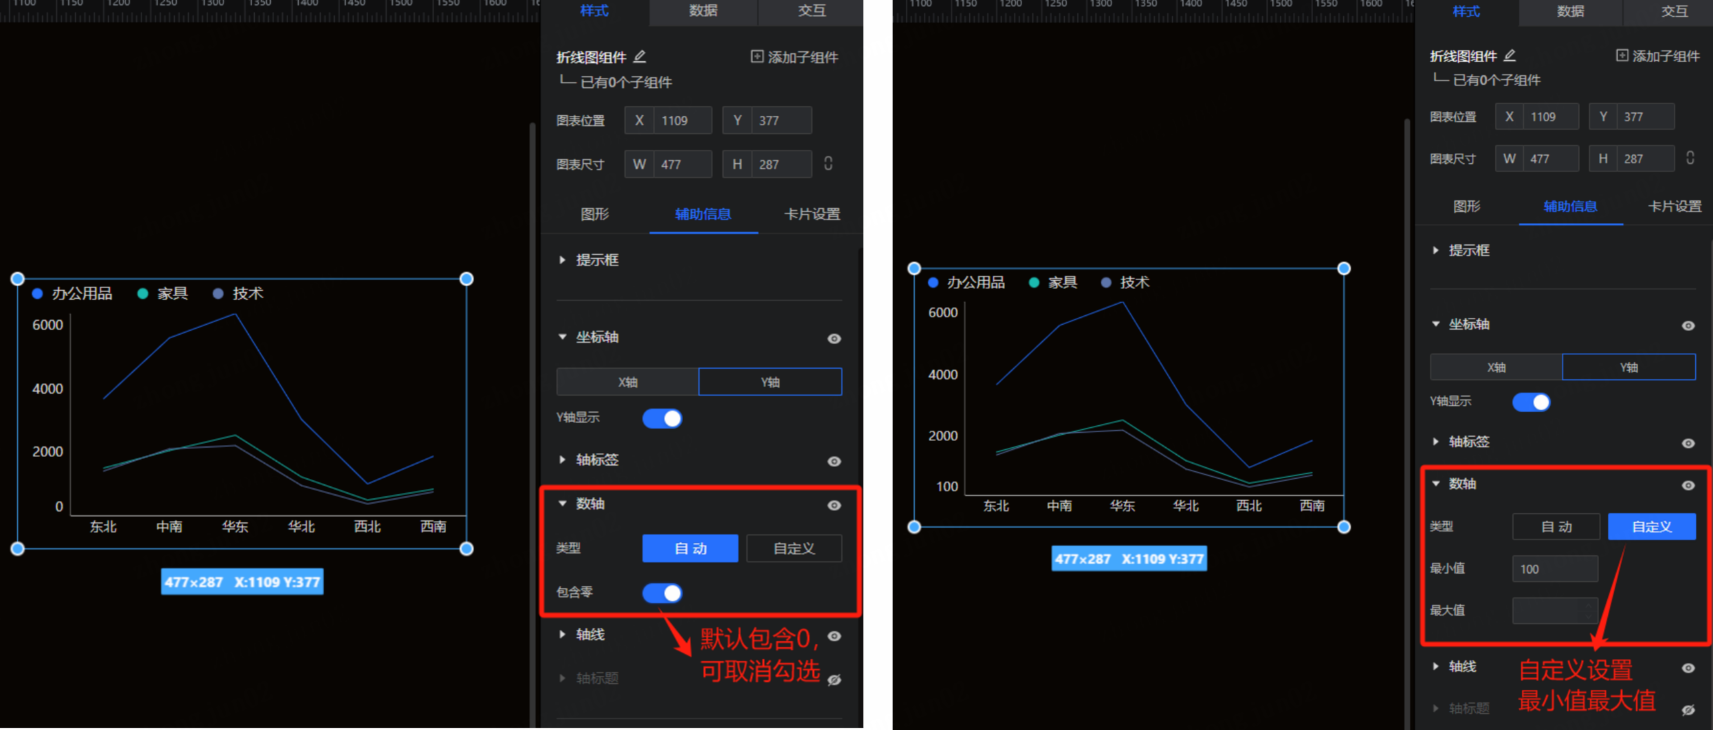
Task: Disable the Y轴显示 switch in the left panel
Action: (662, 418)
